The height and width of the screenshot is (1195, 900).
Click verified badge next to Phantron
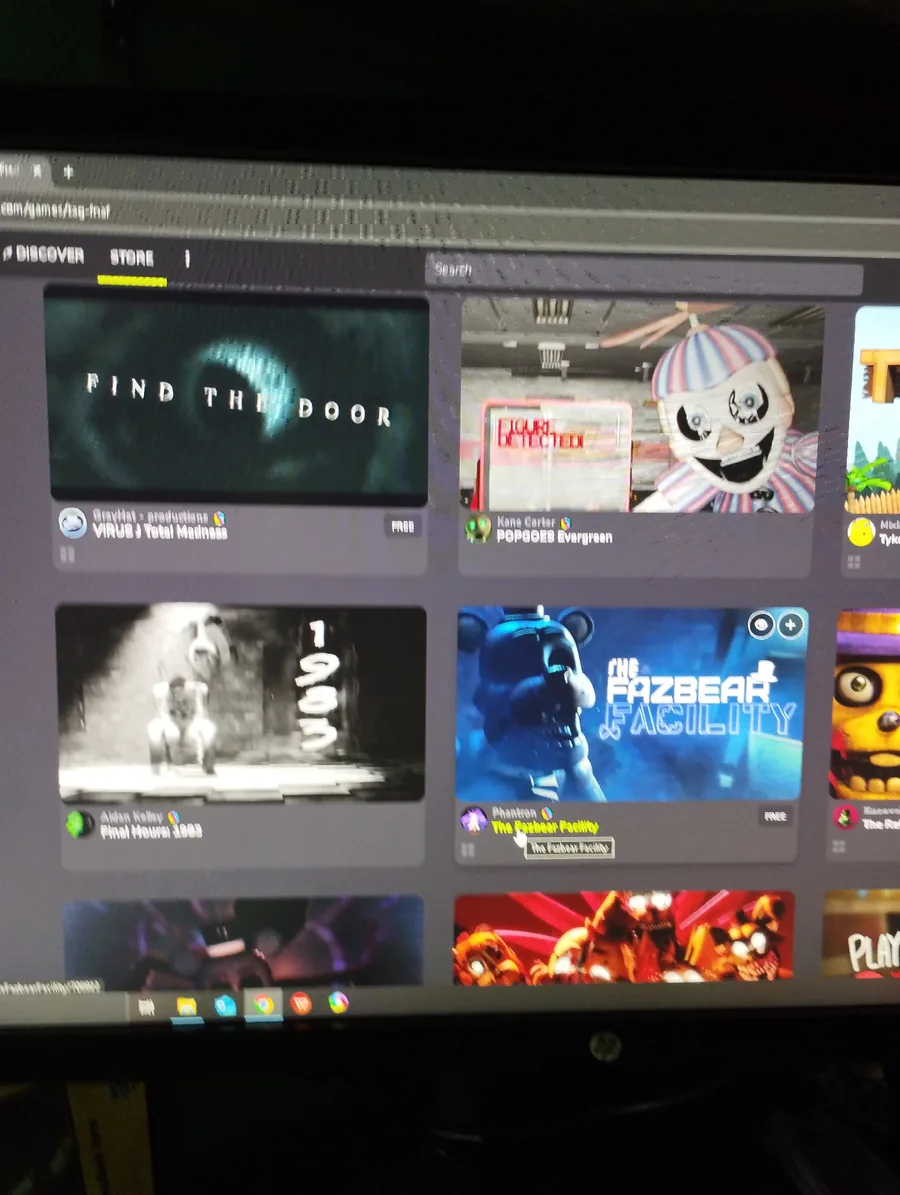(x=546, y=813)
